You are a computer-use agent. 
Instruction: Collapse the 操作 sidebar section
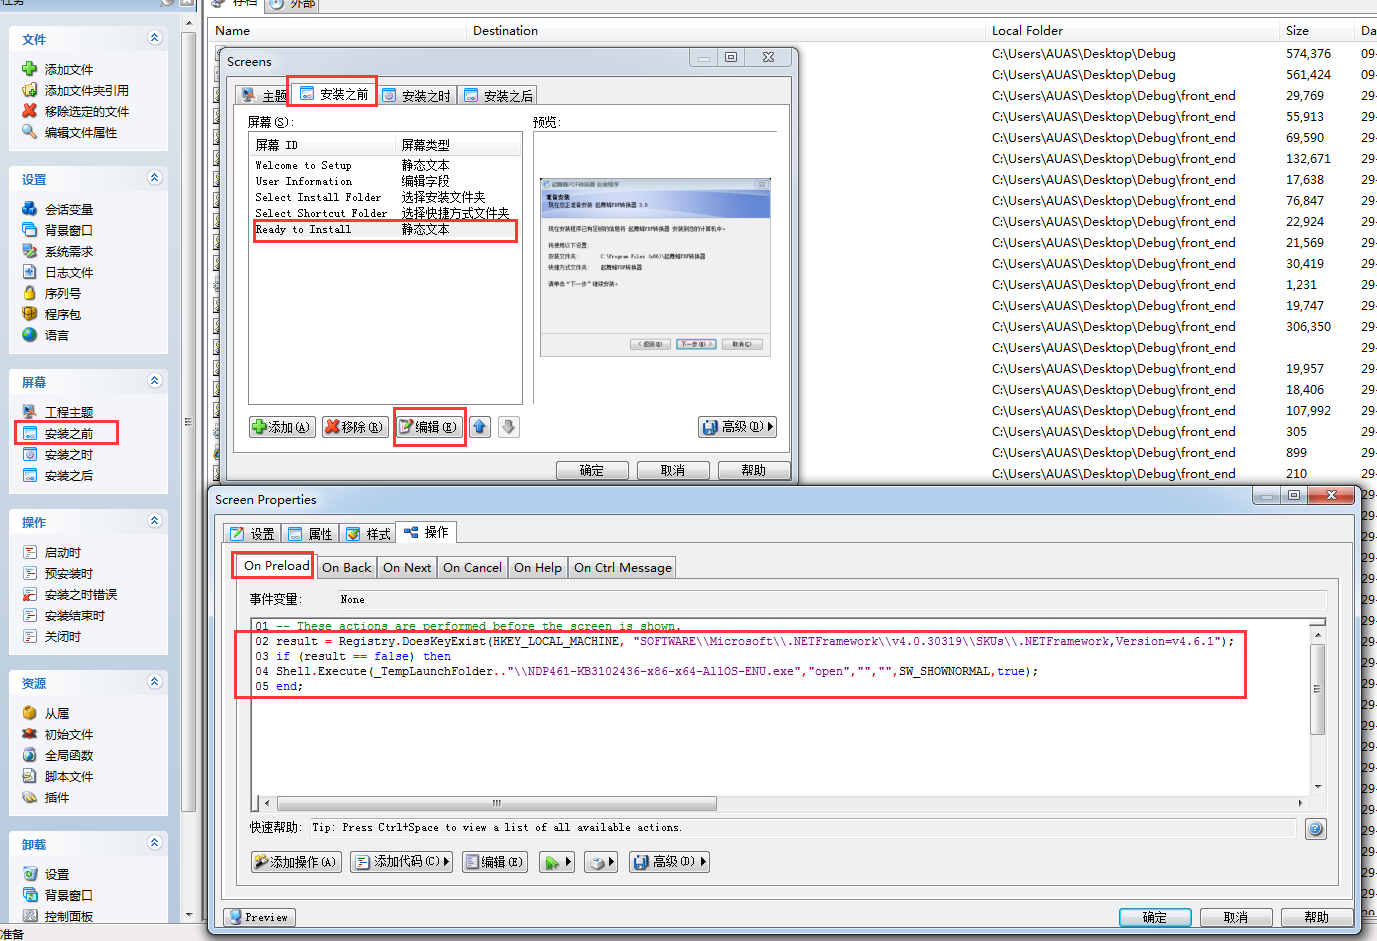pos(153,520)
